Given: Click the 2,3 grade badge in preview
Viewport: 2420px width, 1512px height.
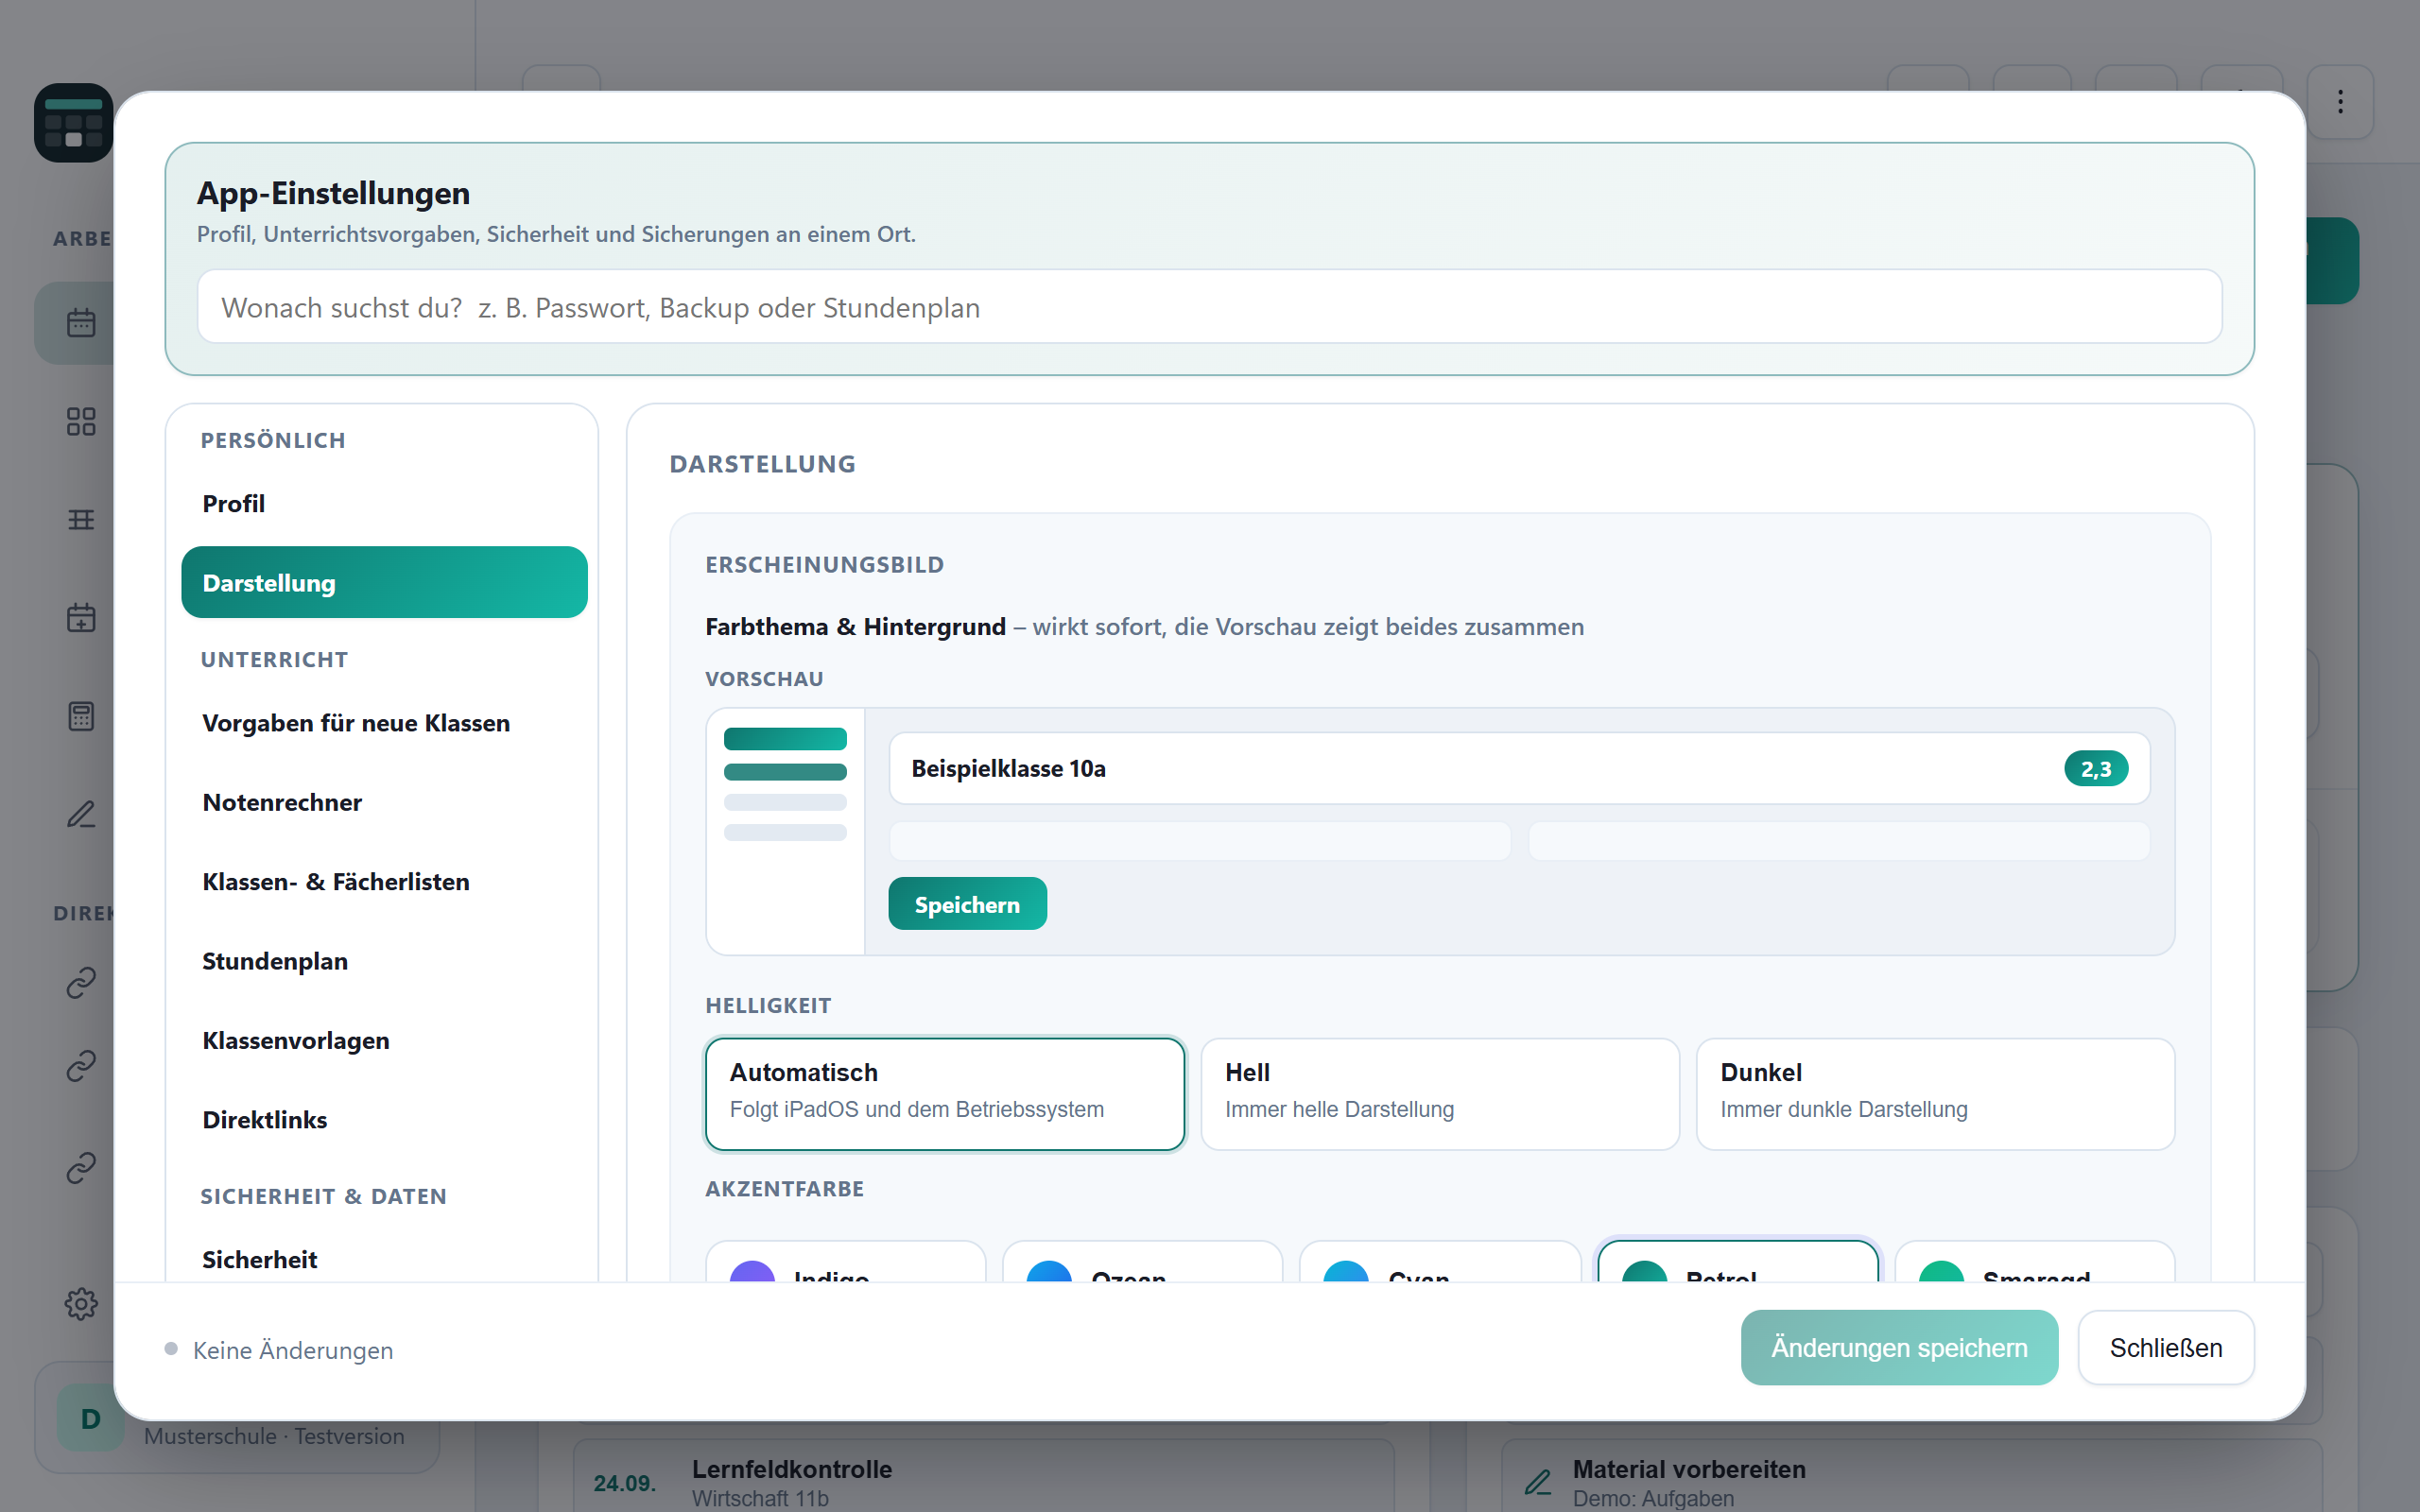Looking at the screenshot, I should [2096, 768].
